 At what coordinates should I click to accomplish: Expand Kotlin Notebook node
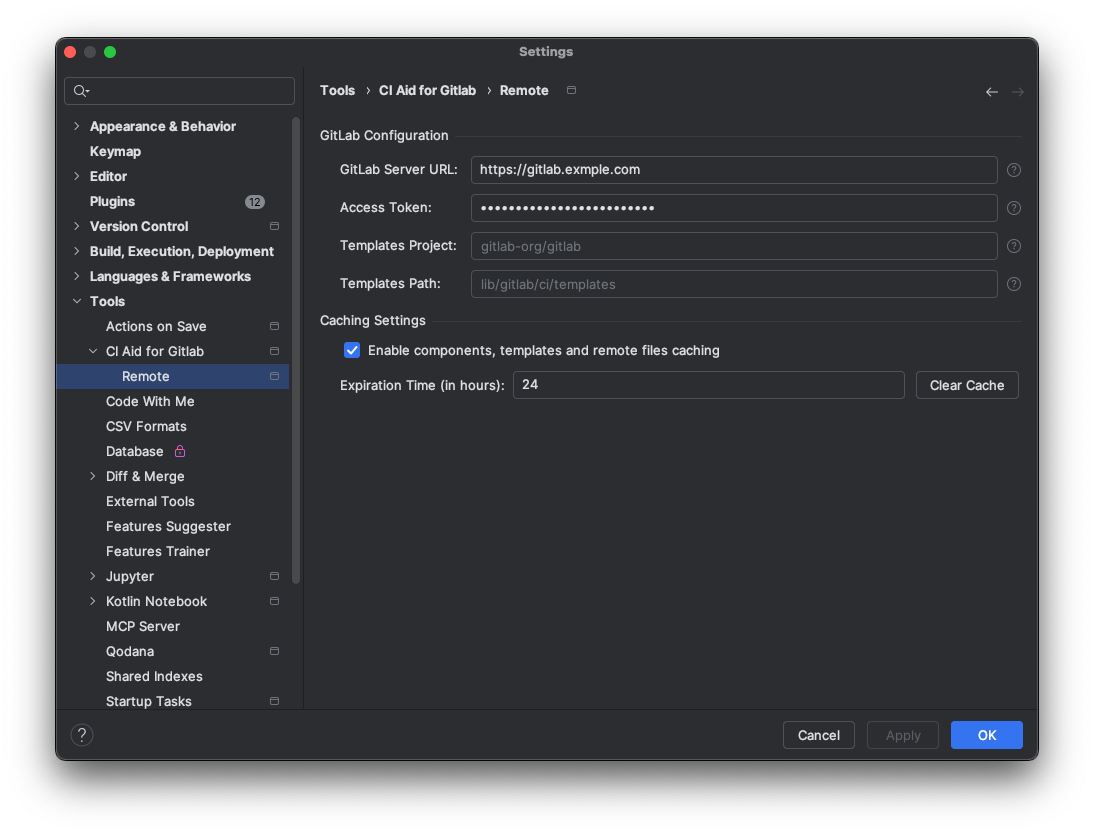(93, 601)
